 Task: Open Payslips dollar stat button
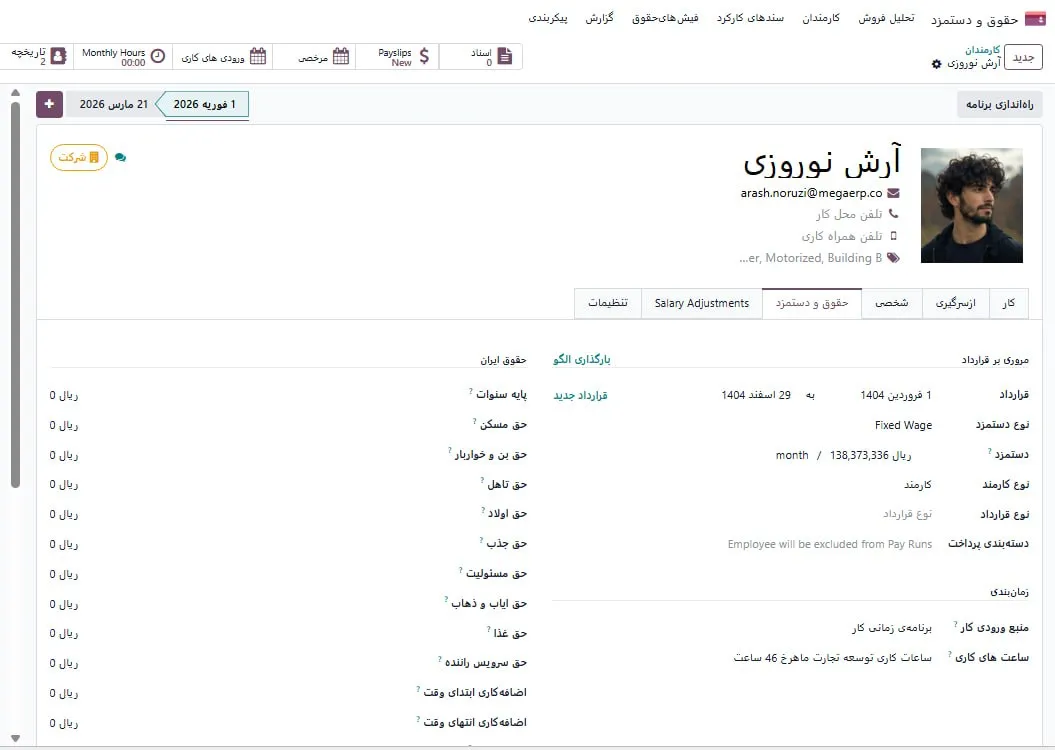coord(397,57)
